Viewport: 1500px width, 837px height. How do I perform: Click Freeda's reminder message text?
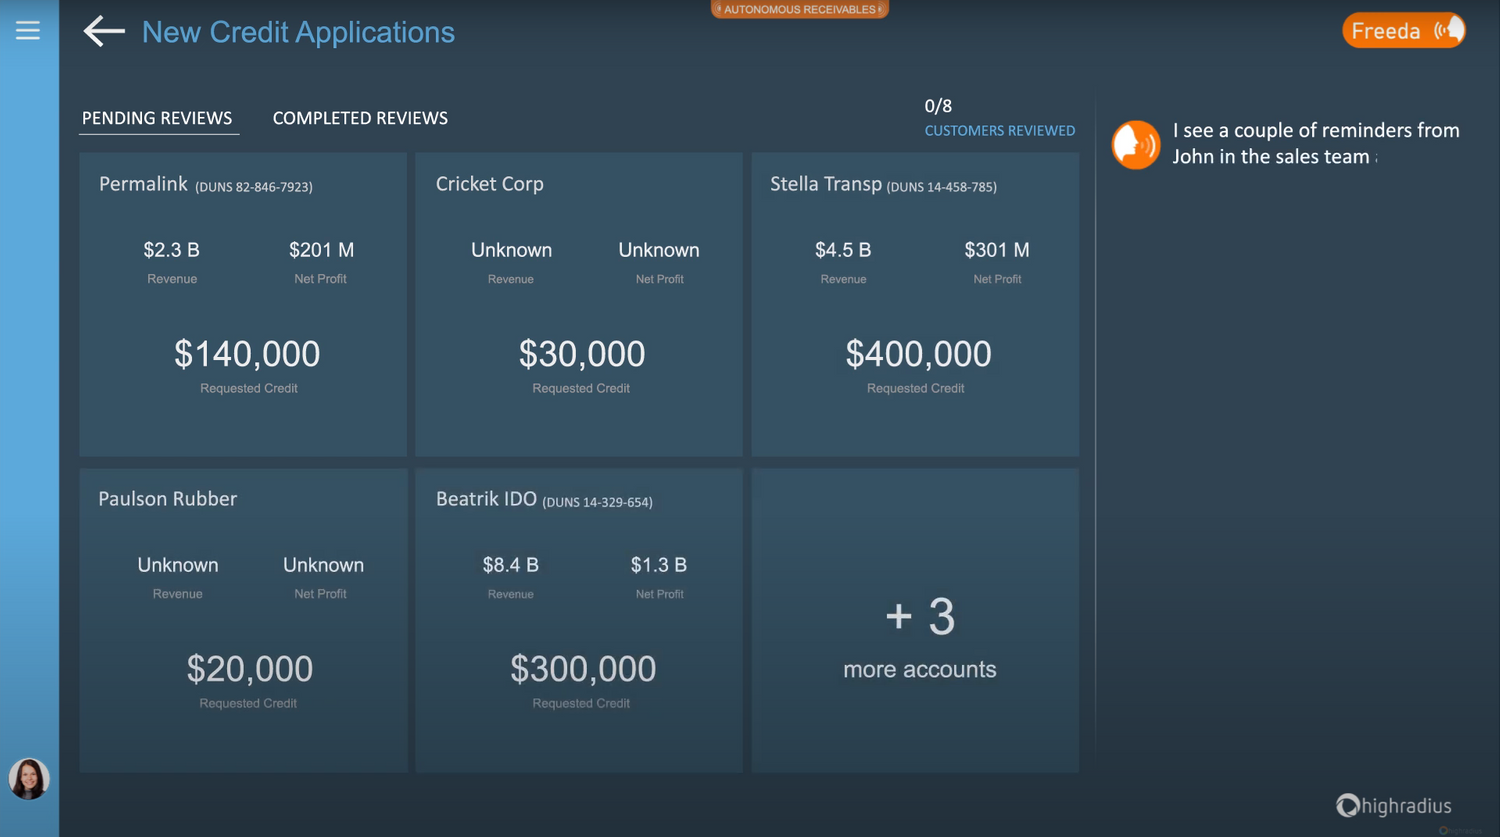(1316, 143)
